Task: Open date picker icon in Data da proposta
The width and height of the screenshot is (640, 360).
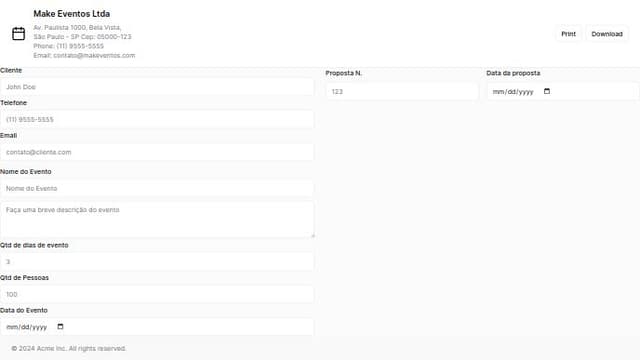Action: [x=547, y=91]
